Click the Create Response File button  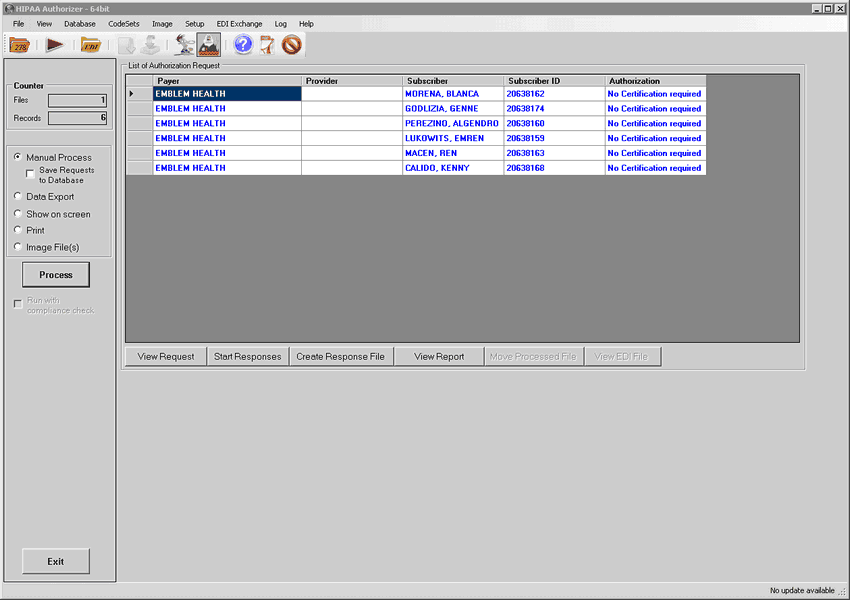pyautogui.click(x=340, y=357)
